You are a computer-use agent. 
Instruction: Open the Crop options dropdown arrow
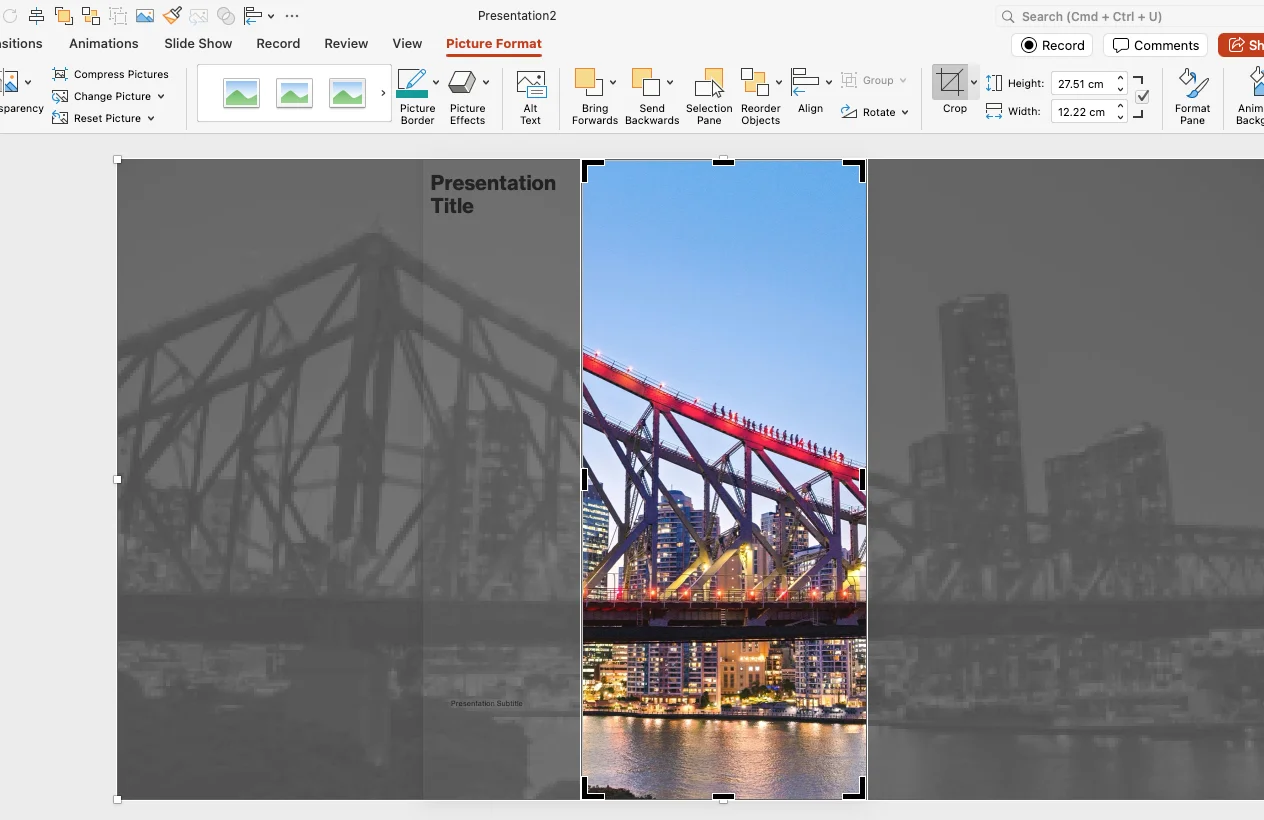pos(974,83)
